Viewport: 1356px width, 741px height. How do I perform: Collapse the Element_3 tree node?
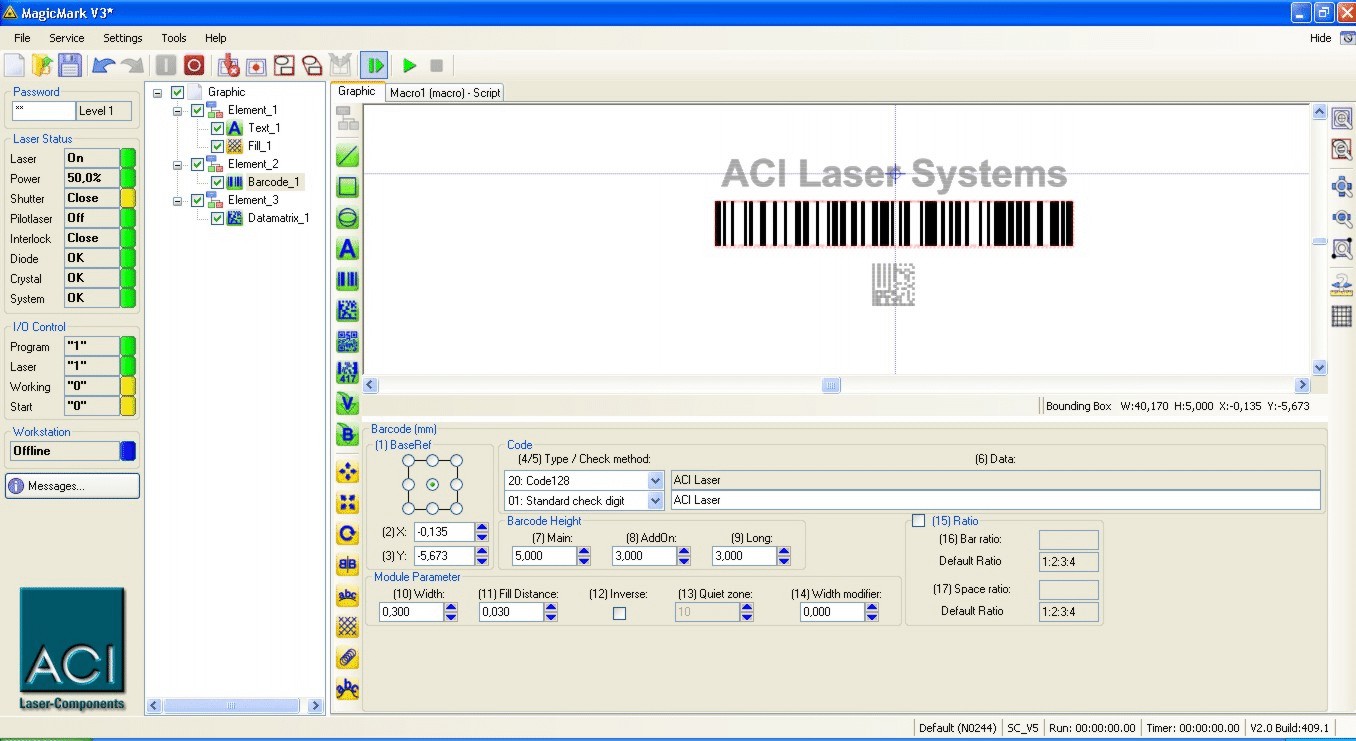pyautogui.click(x=178, y=200)
